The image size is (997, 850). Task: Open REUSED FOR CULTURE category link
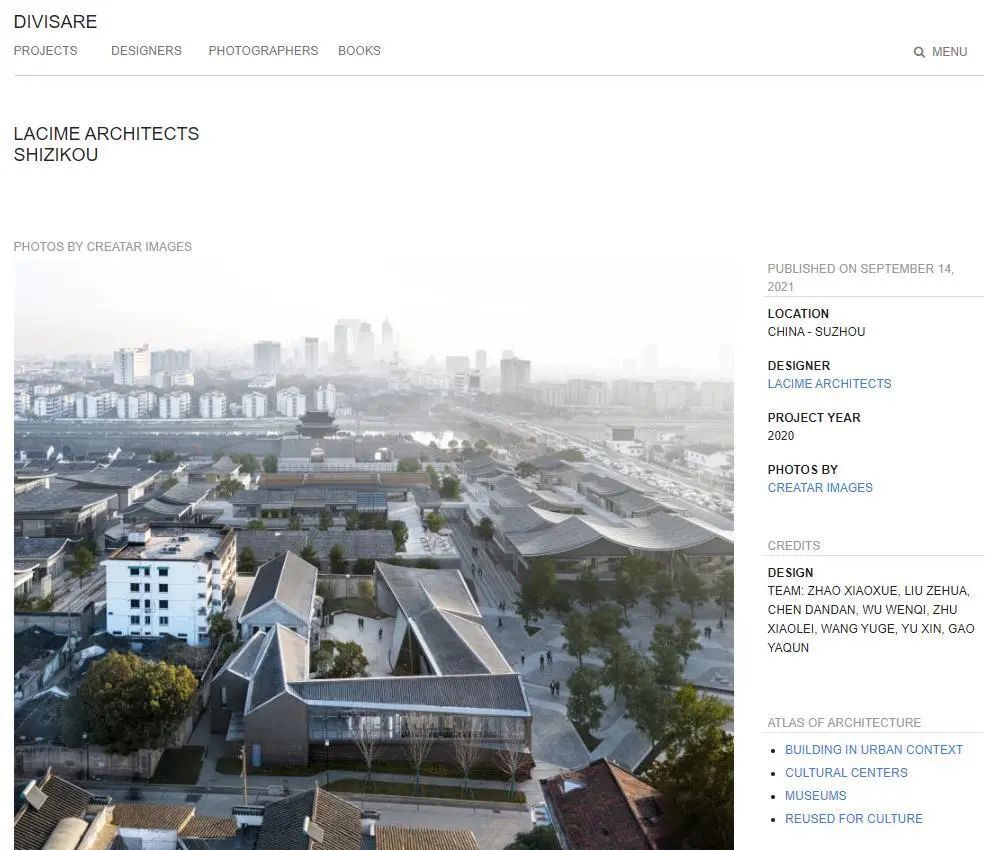tap(853, 819)
